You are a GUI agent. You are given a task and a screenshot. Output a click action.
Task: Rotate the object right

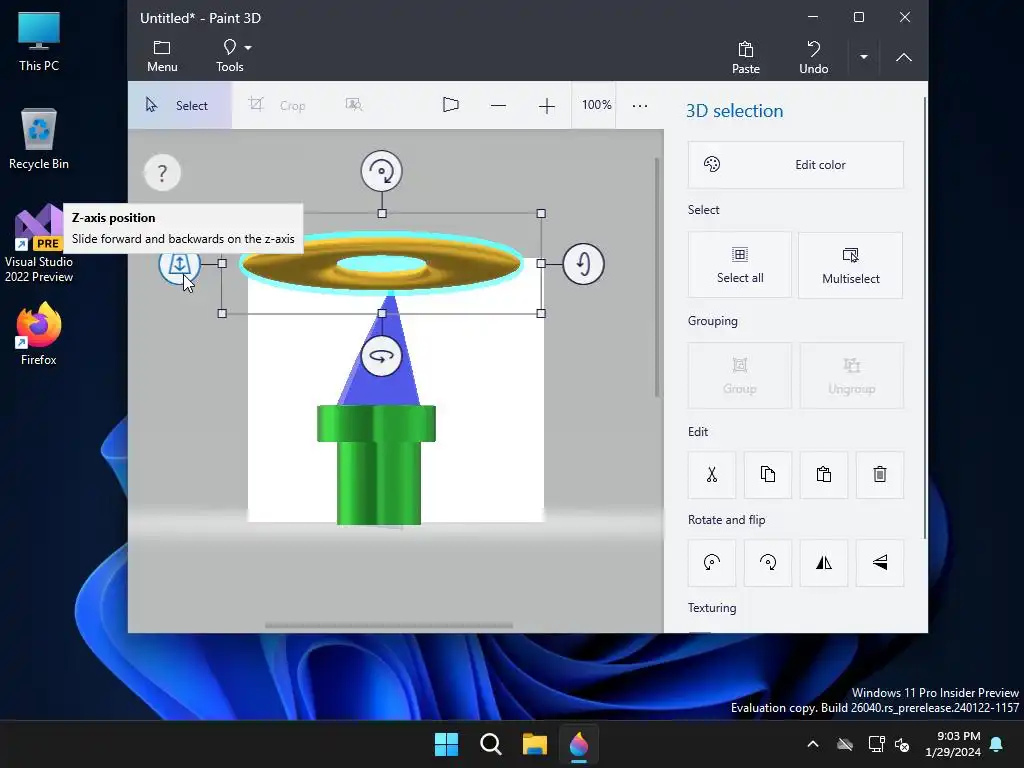[768, 563]
